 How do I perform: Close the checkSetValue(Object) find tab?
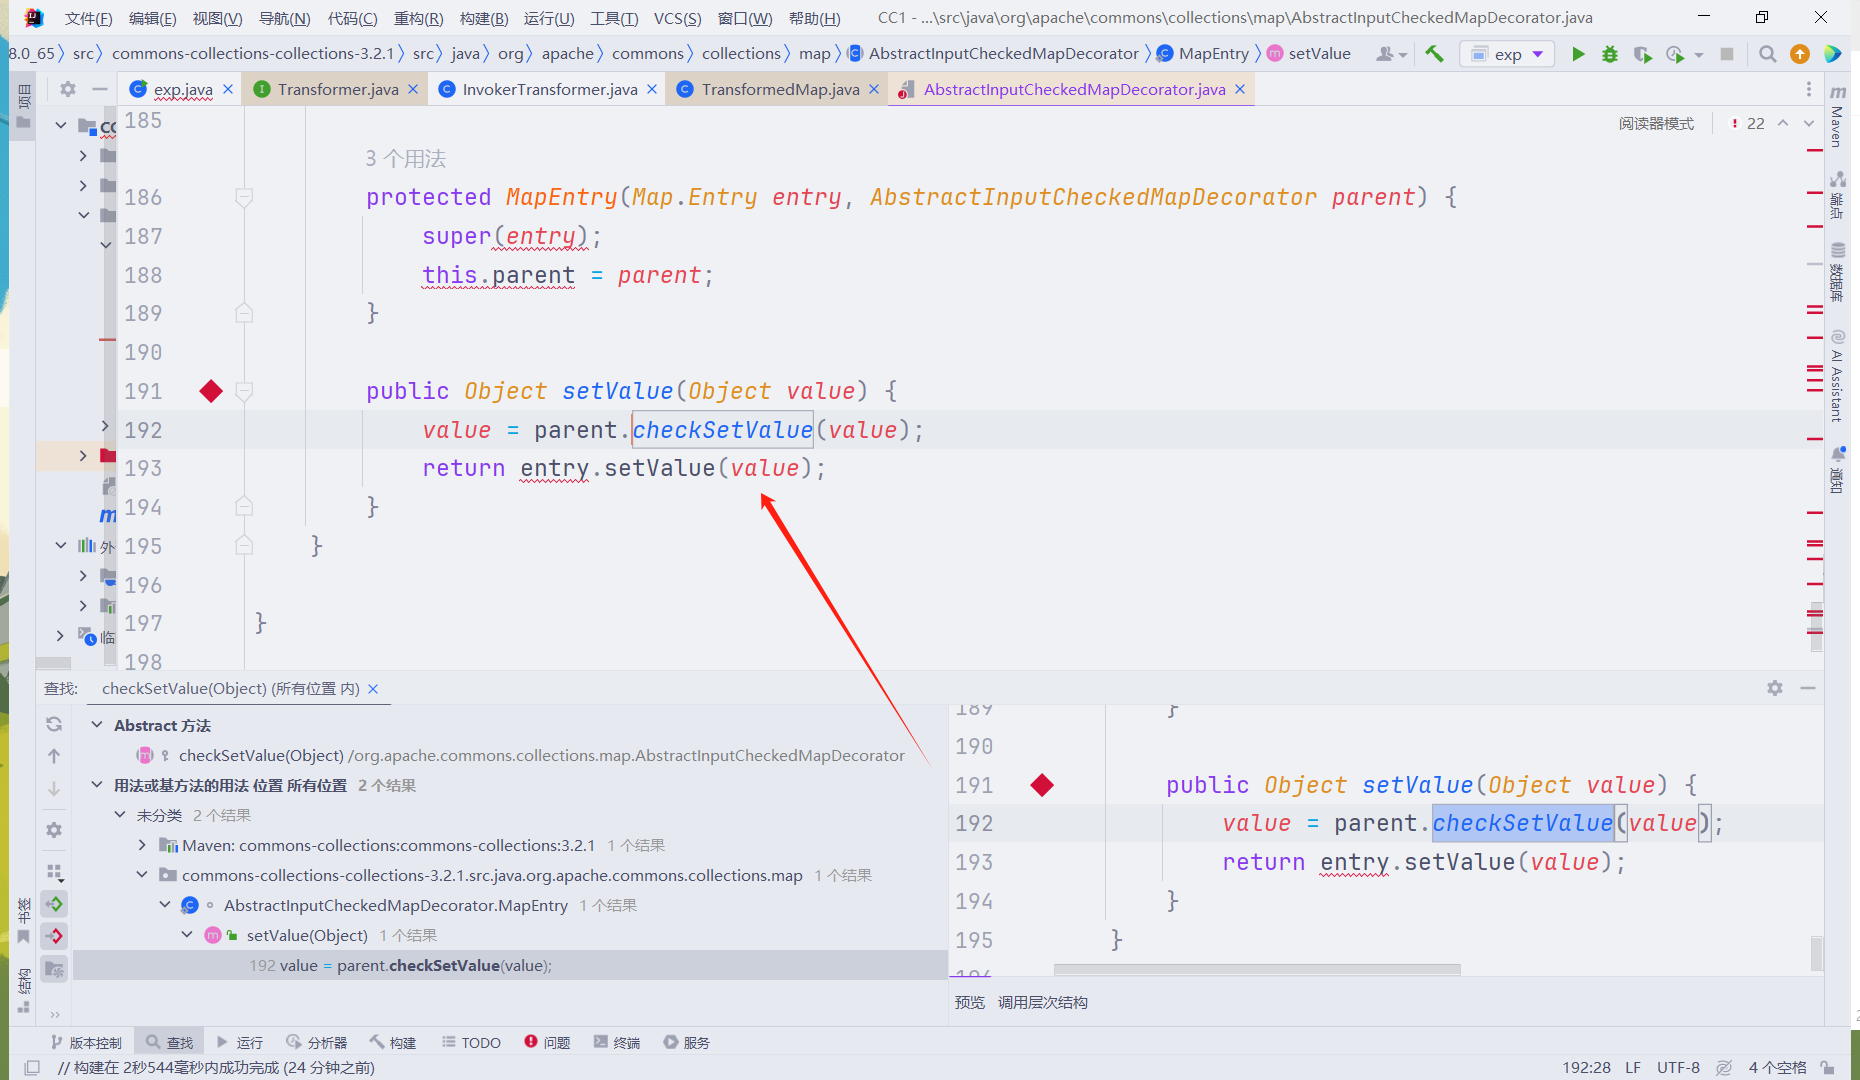(373, 689)
